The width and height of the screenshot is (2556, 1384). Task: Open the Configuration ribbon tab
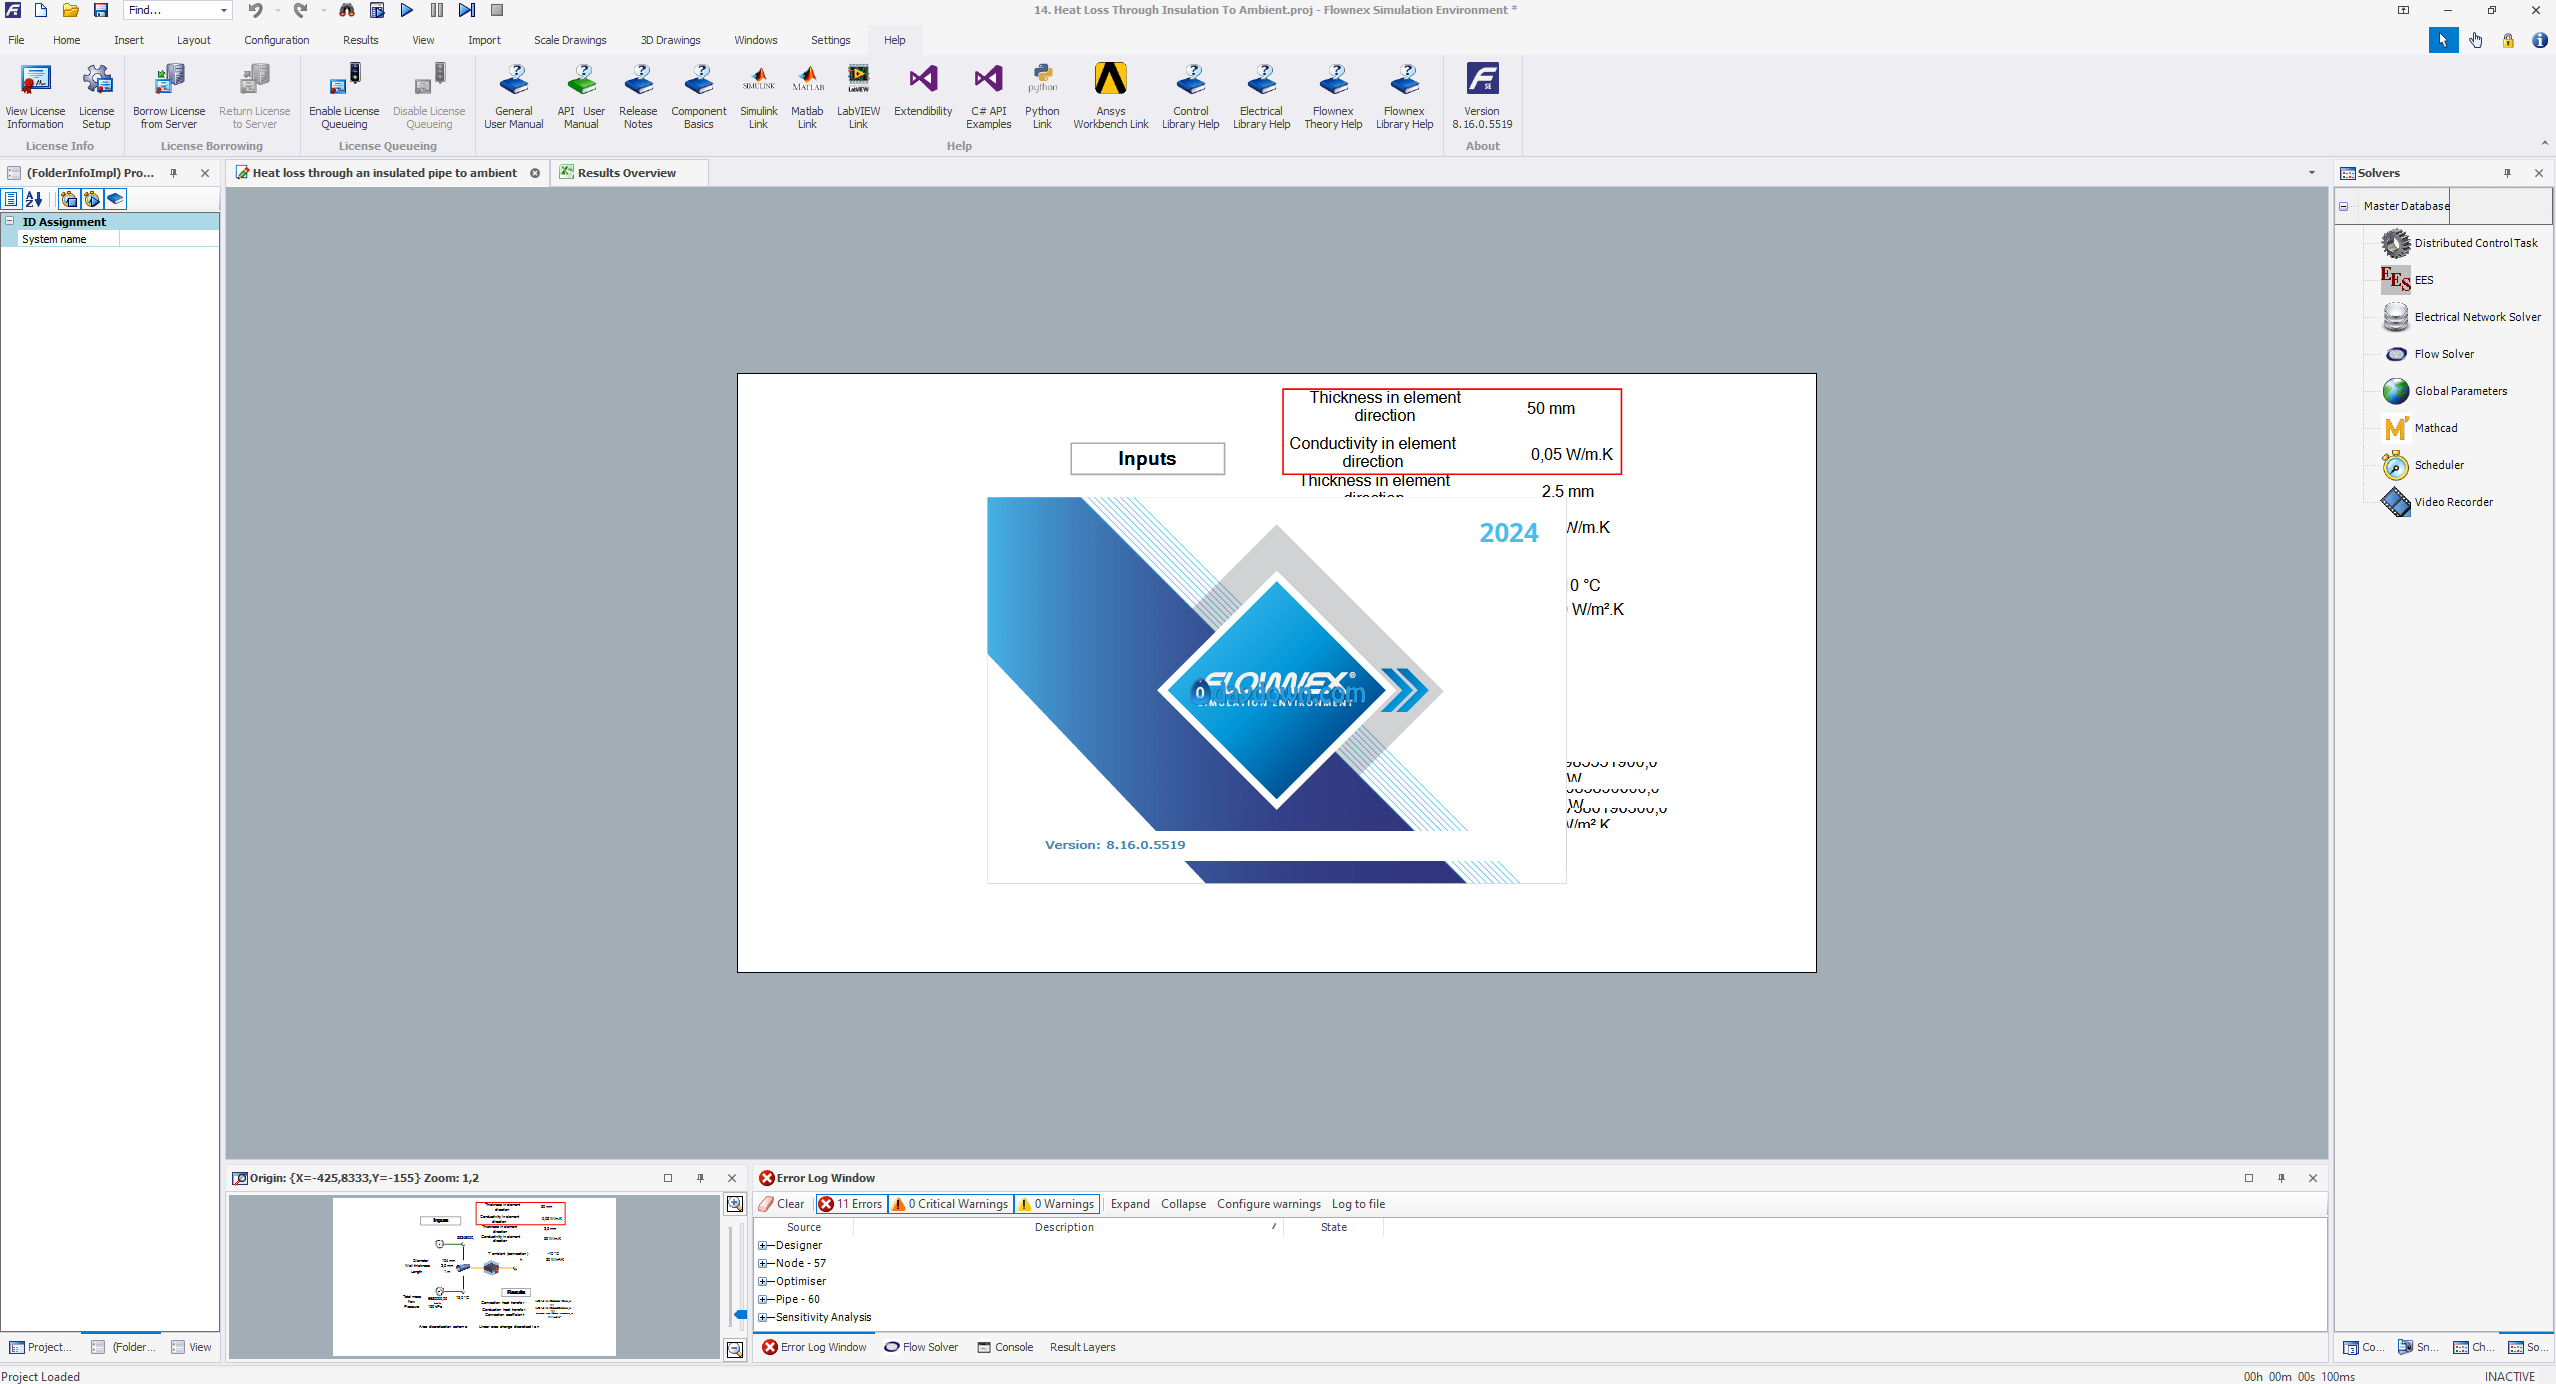277,40
